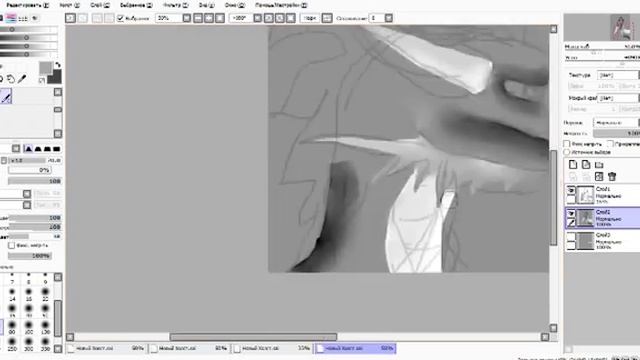Toggle the preserve opacity checkbox
Screen dimensions: 640x360
[x=567, y=144]
